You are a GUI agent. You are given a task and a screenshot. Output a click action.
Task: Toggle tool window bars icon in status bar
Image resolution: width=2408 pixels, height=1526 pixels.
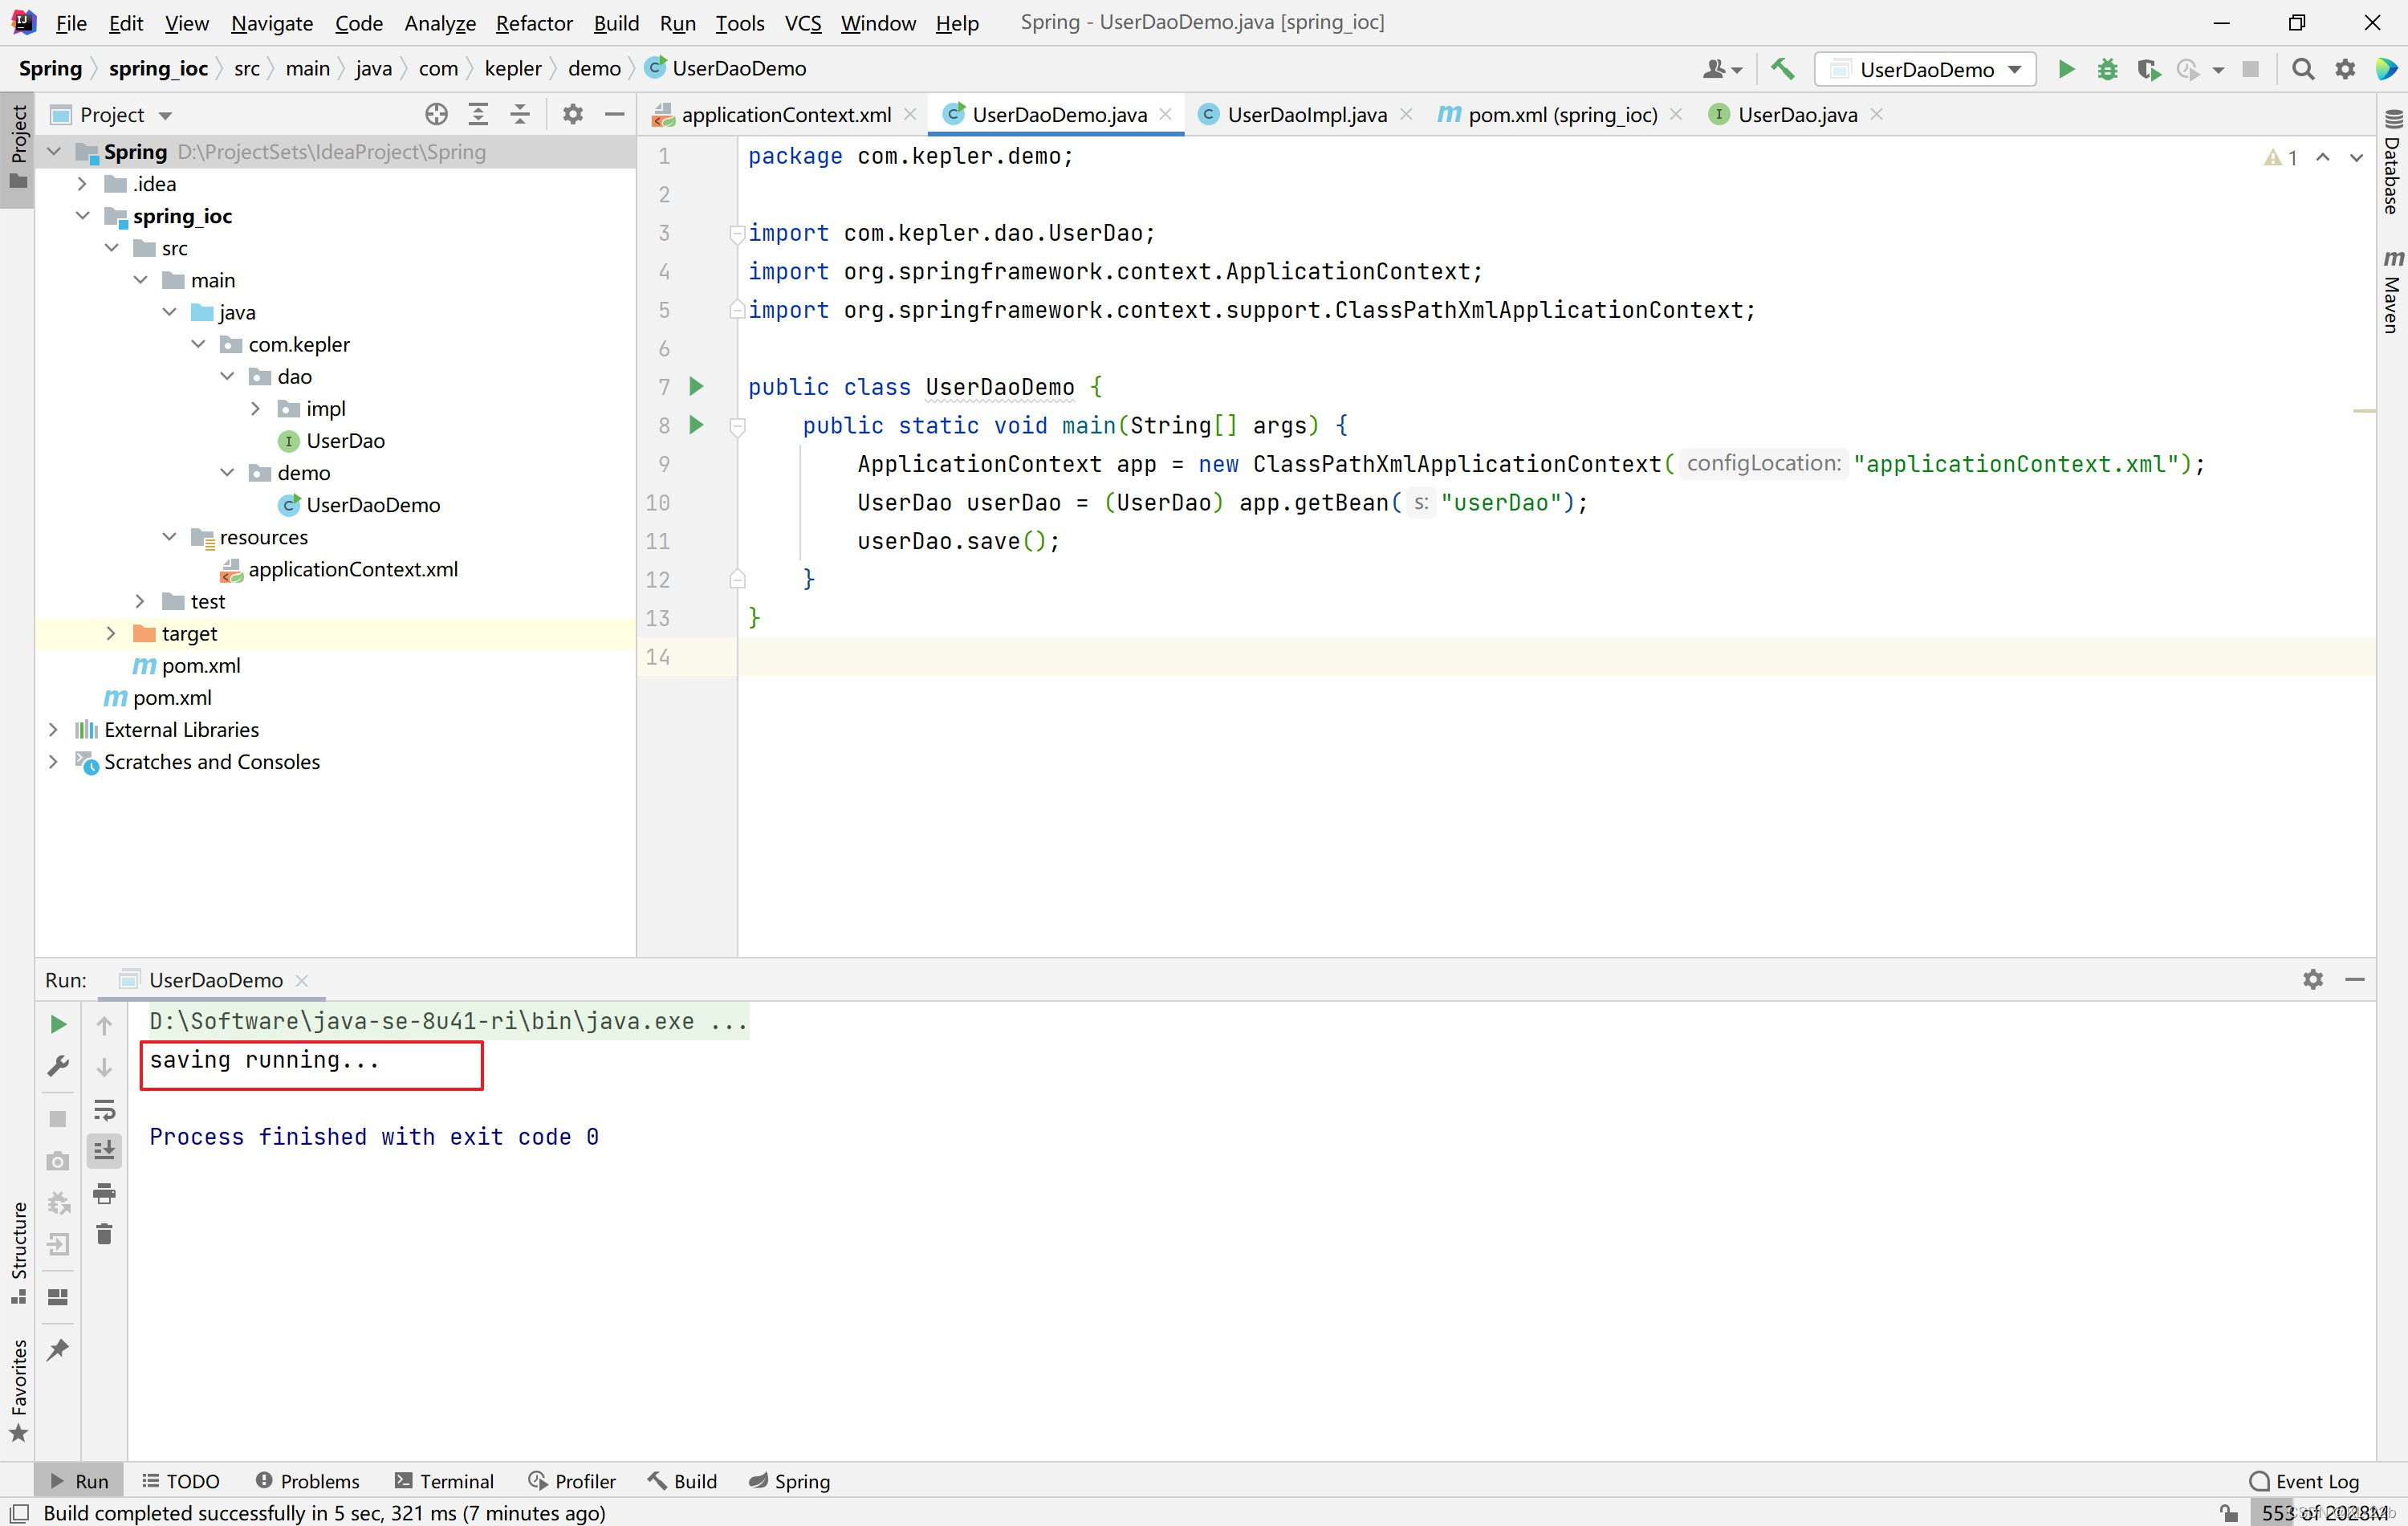tap(19, 1513)
